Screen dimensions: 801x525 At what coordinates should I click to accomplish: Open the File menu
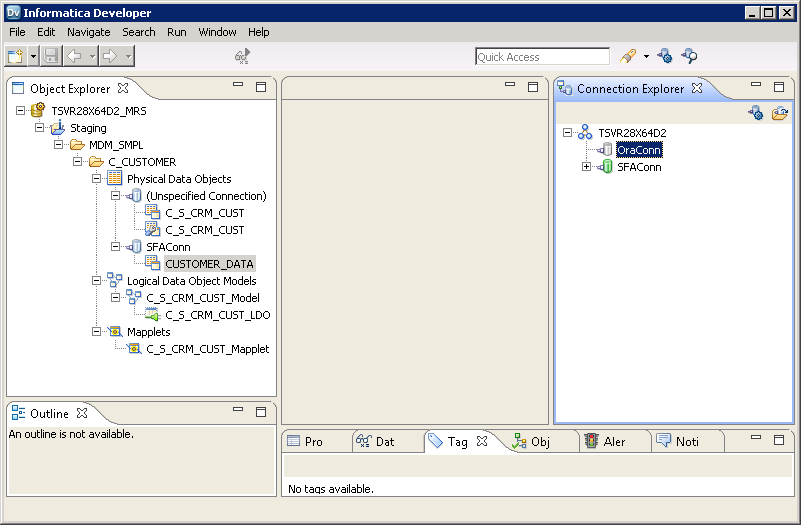(x=17, y=32)
